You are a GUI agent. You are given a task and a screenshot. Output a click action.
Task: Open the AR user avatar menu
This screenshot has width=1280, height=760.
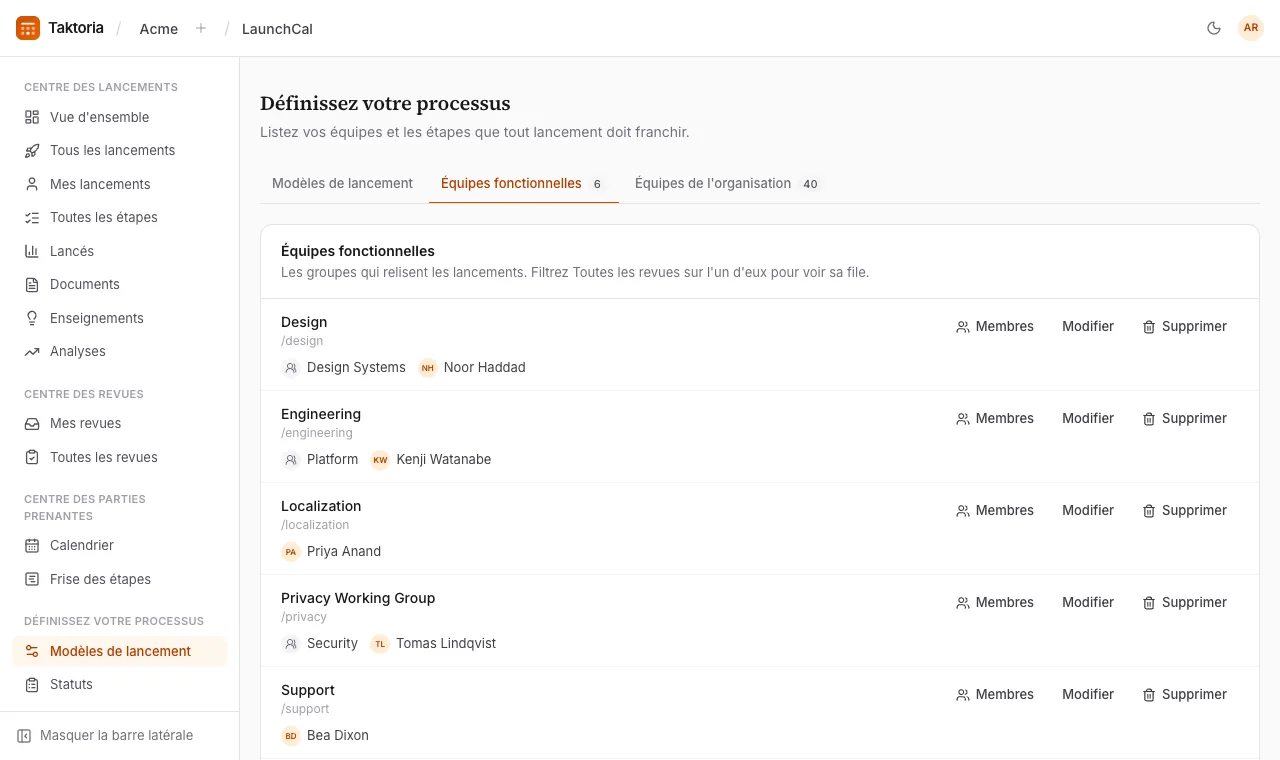tap(1251, 28)
